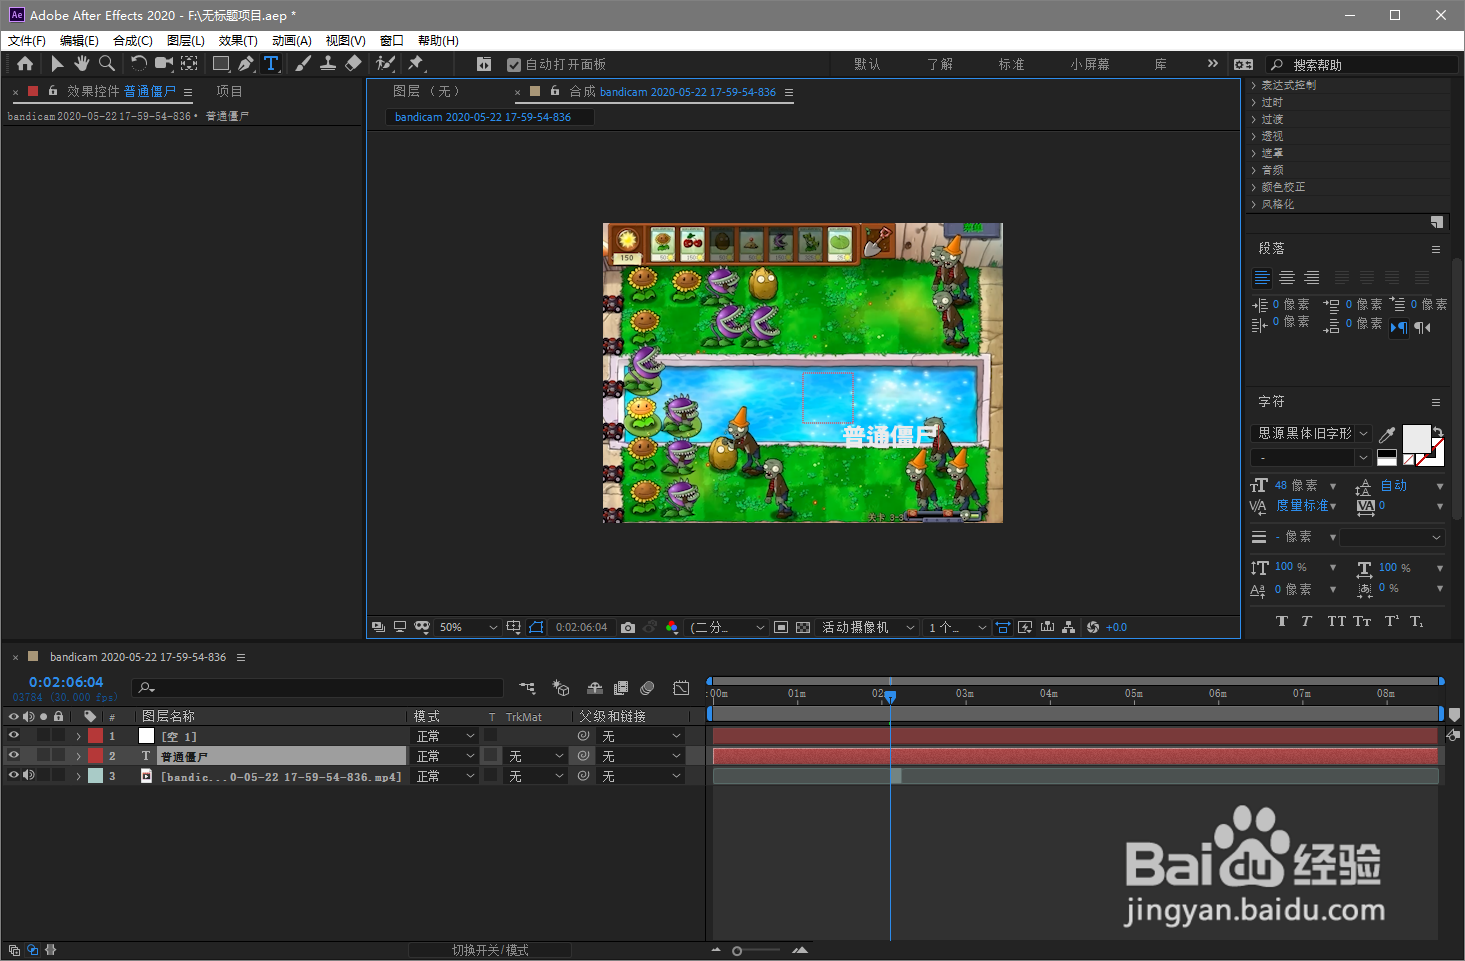Hide the 普通僵尸 text layer eye
The image size is (1465, 961).
(13, 756)
